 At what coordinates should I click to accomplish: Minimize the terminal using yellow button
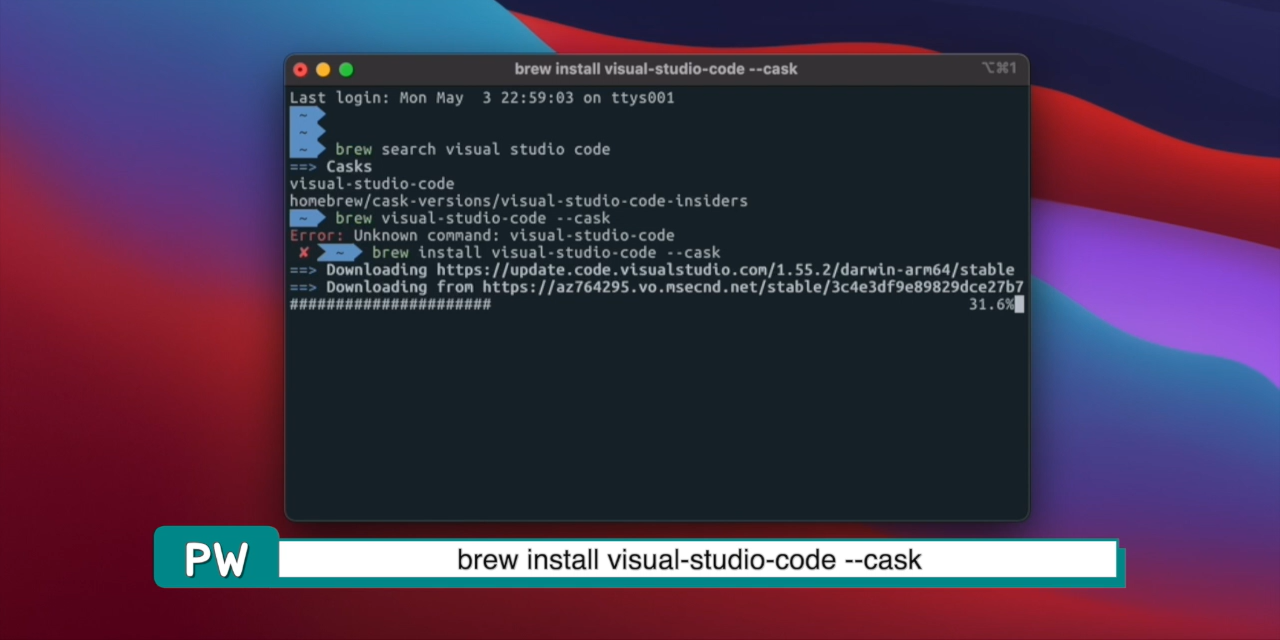323,70
